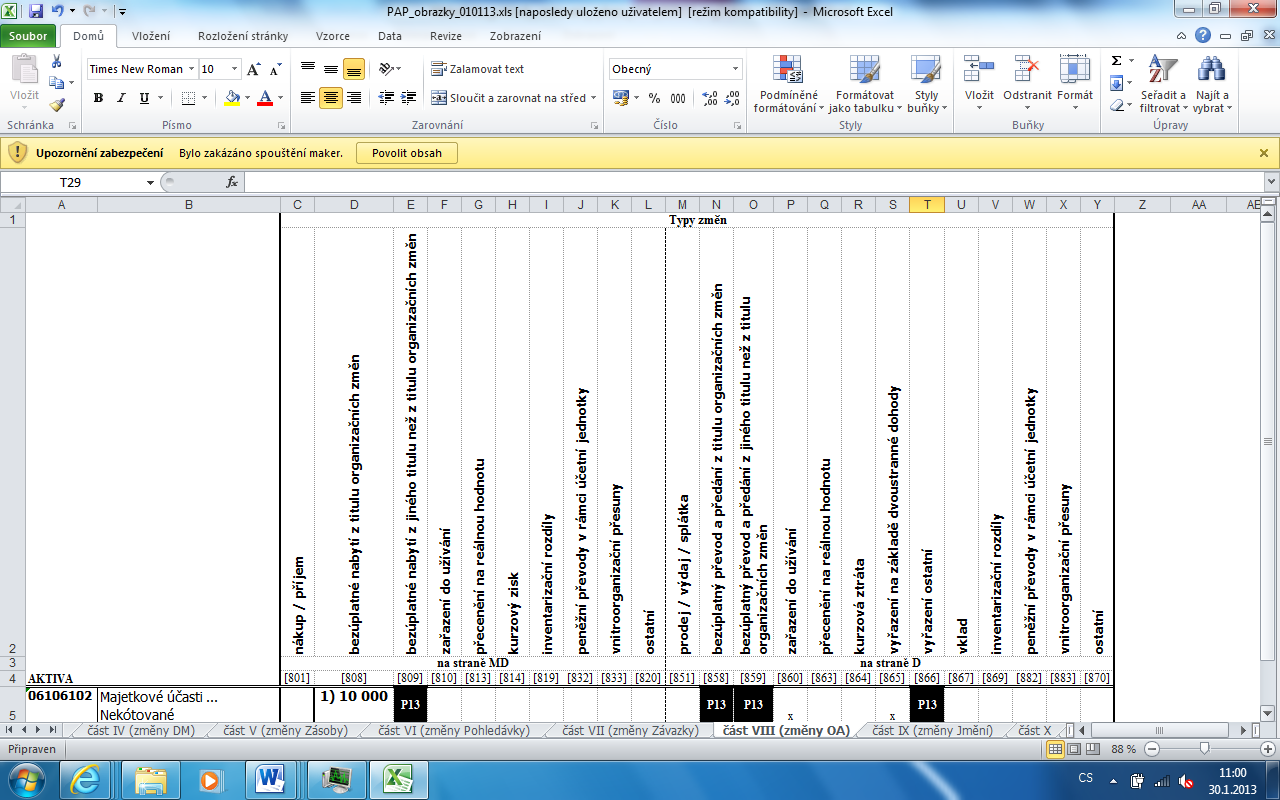This screenshot has height=800, width=1280.
Task: Open Styly buňky gallery
Action: coord(925,85)
